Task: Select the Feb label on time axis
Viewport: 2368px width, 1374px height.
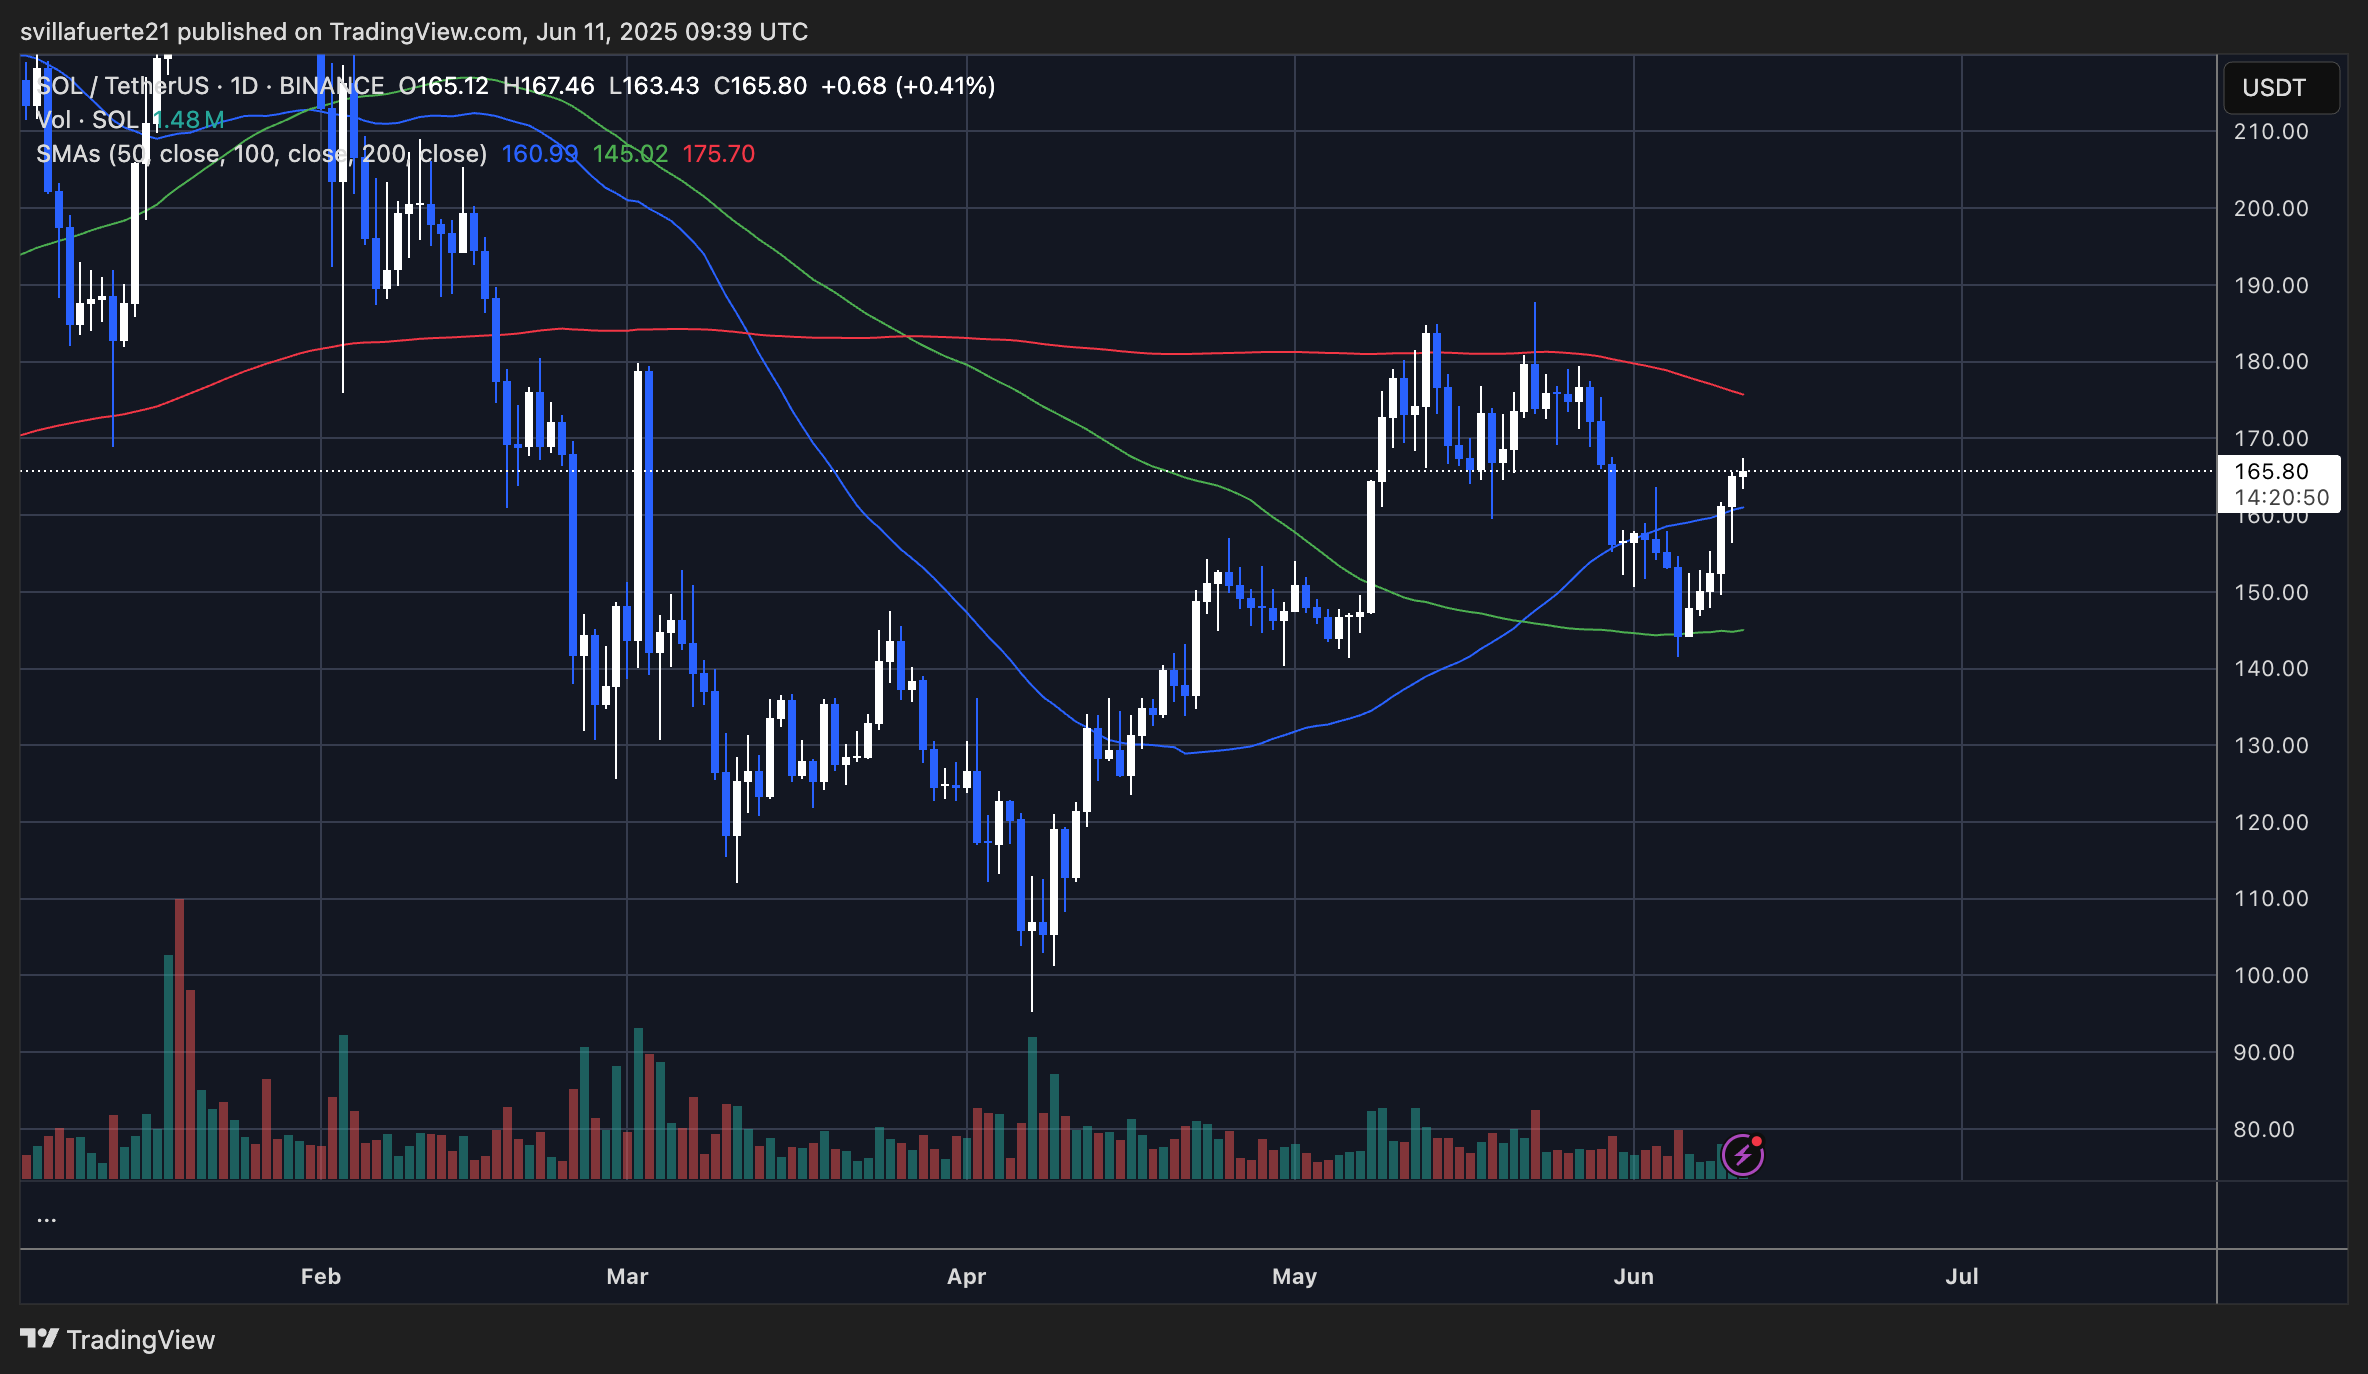Action: click(321, 1277)
